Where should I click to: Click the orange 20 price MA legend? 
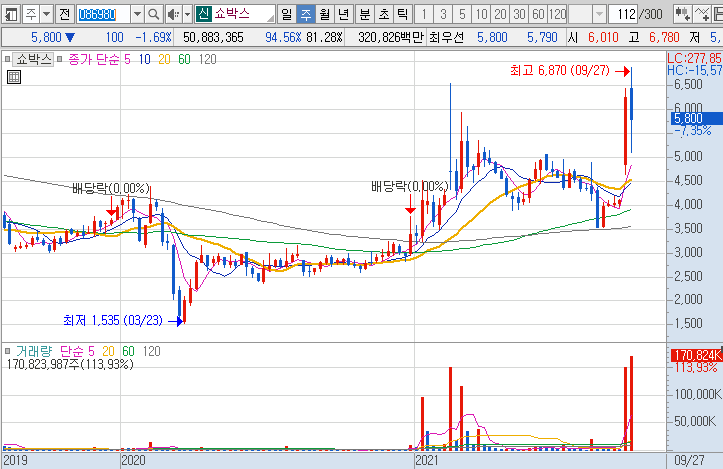pos(164,59)
